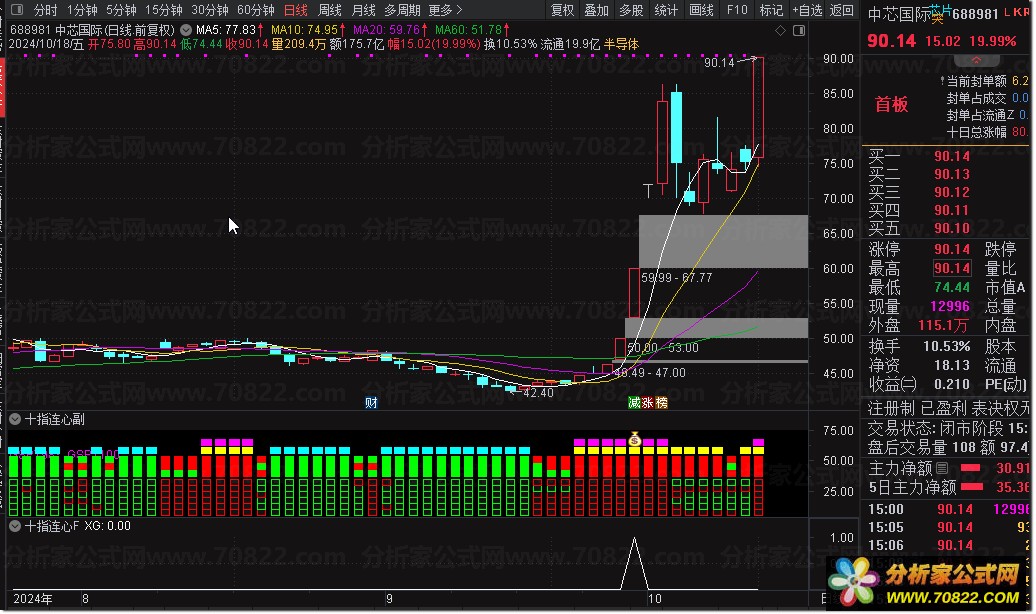This screenshot has height=614, width=1036.
Task: Click the 注册制 已盈利 info line
Action: point(948,408)
